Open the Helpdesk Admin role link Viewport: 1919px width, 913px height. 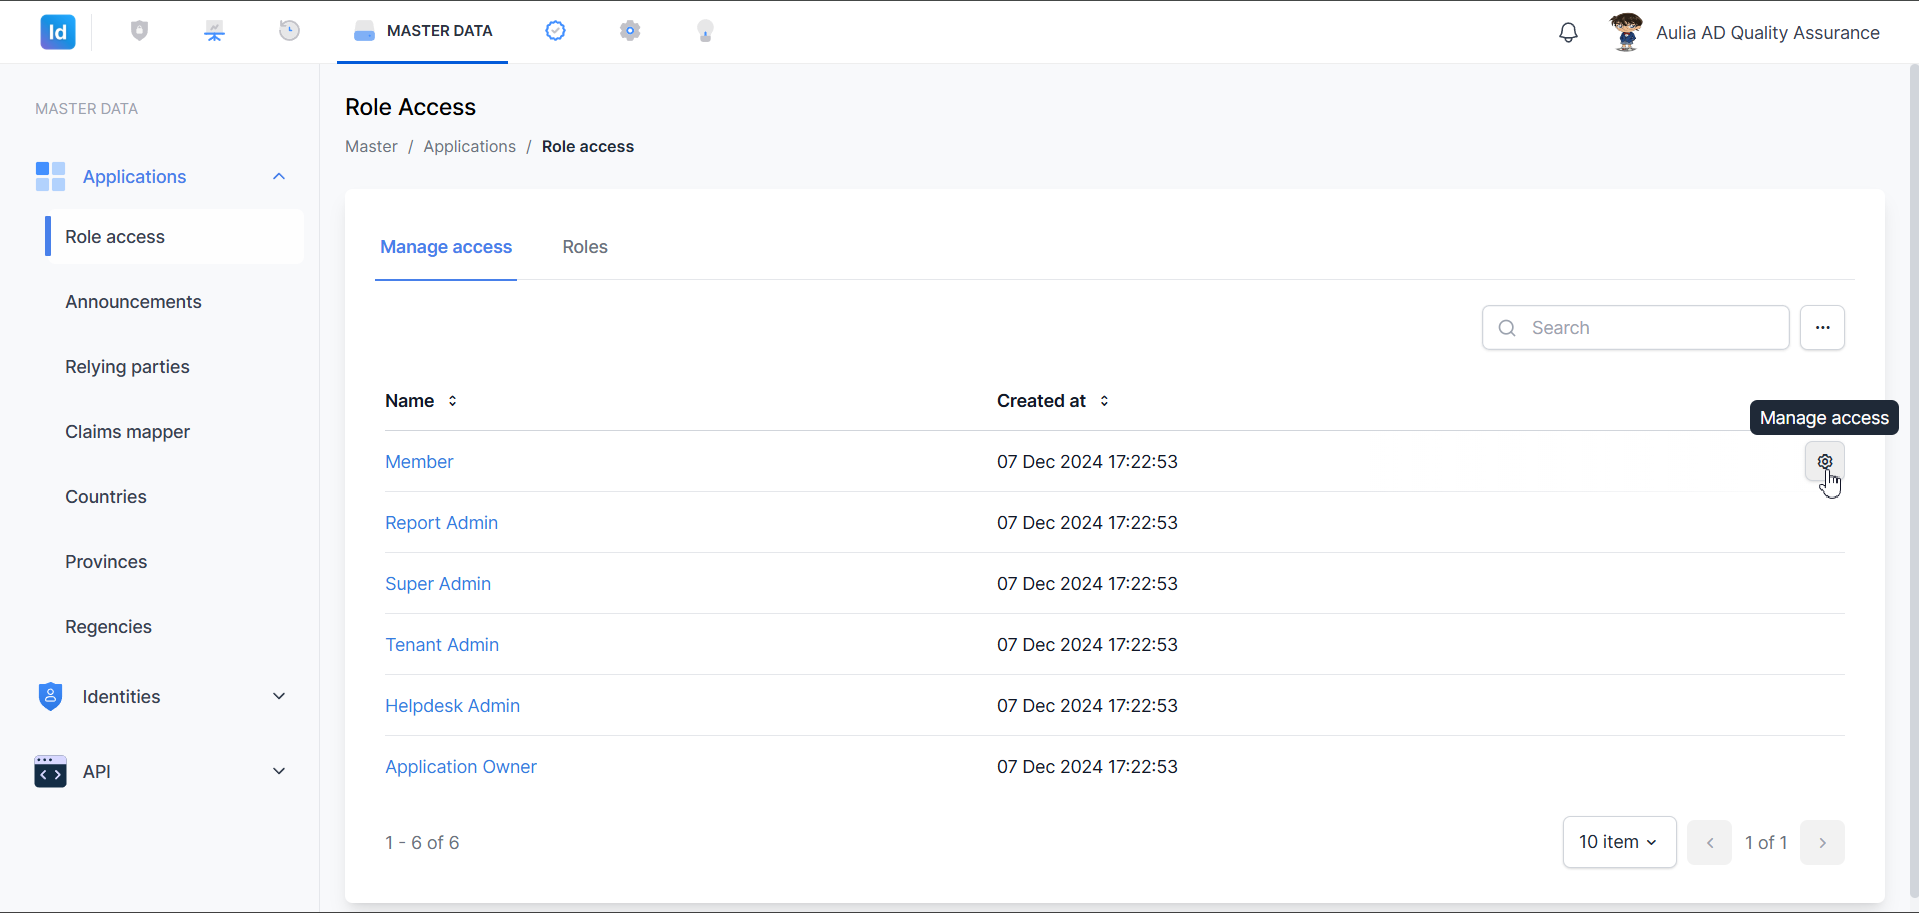(452, 706)
